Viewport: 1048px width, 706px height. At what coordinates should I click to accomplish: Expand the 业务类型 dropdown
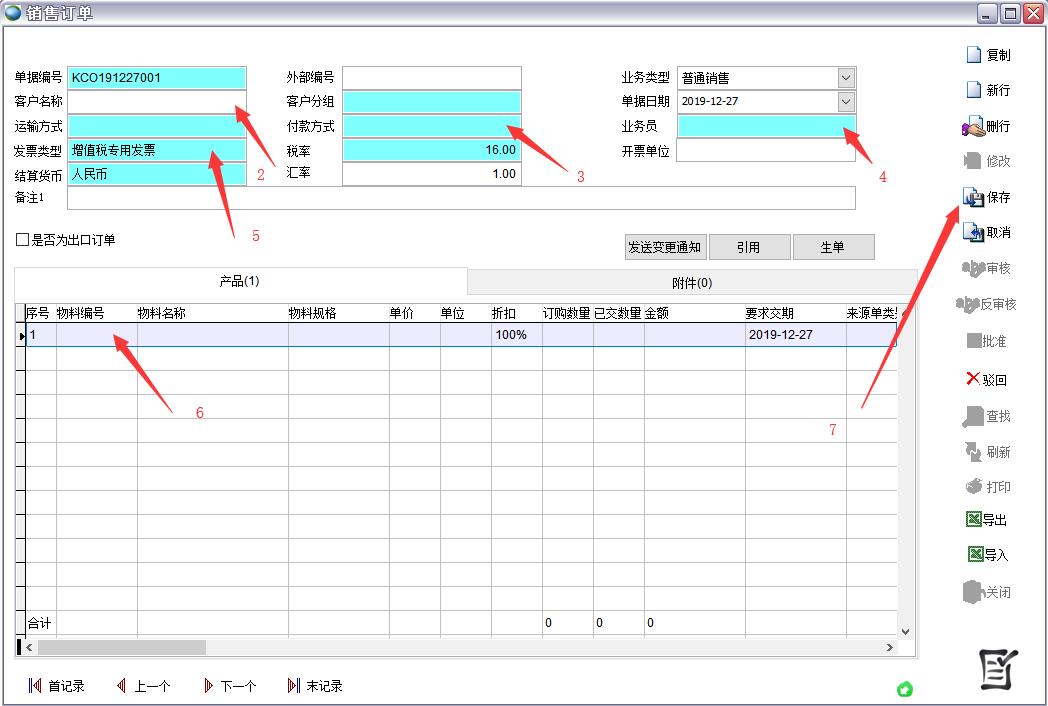(x=846, y=78)
